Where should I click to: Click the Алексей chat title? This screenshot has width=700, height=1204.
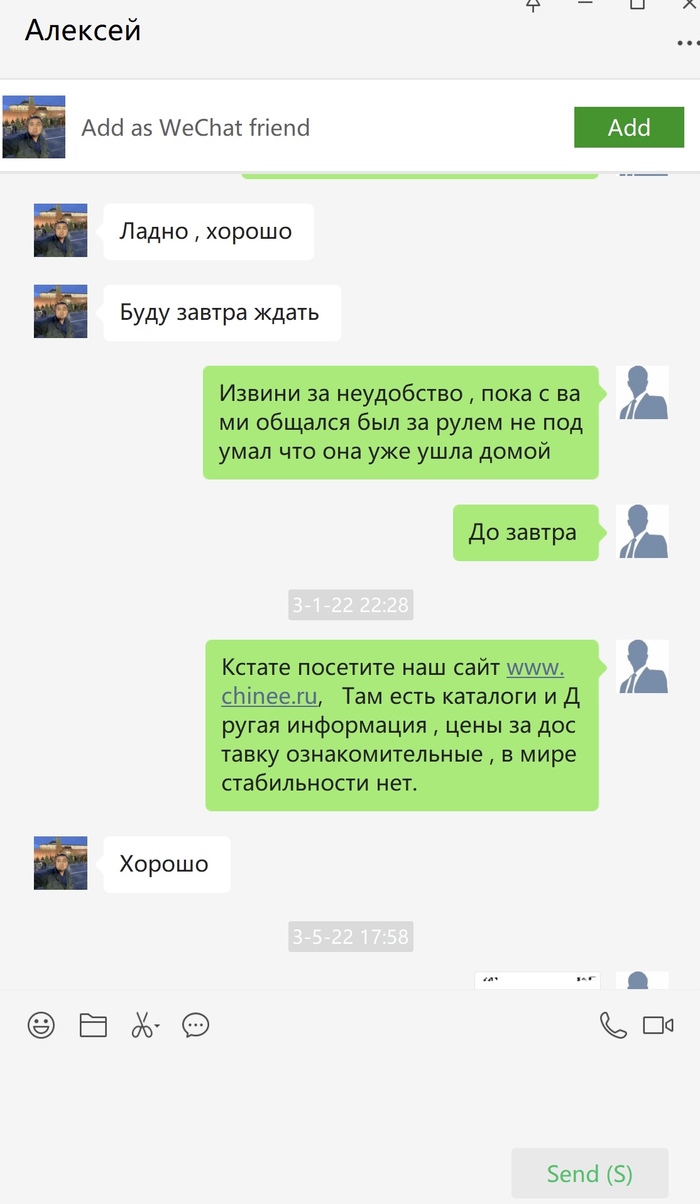point(83,30)
